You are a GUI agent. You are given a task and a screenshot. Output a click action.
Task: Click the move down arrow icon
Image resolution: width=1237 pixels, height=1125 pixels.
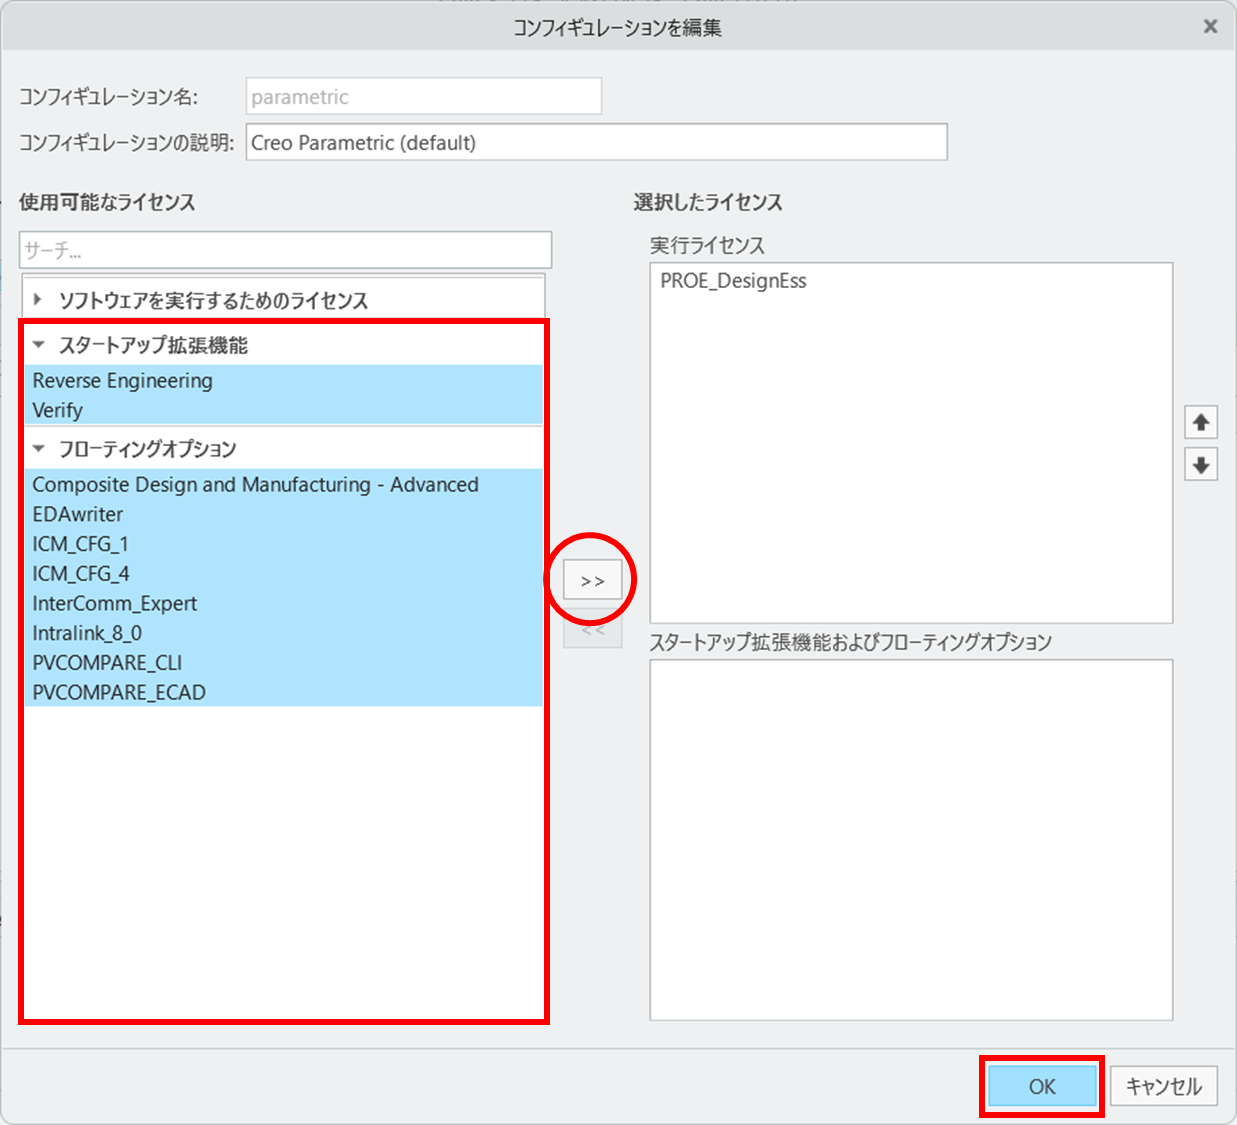click(x=1200, y=465)
